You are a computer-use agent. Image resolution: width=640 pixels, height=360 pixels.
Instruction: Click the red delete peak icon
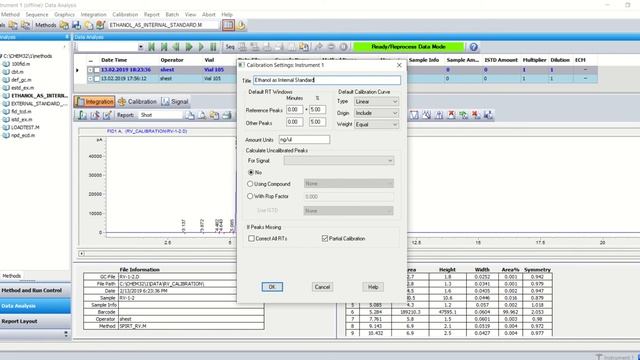pos(451,115)
